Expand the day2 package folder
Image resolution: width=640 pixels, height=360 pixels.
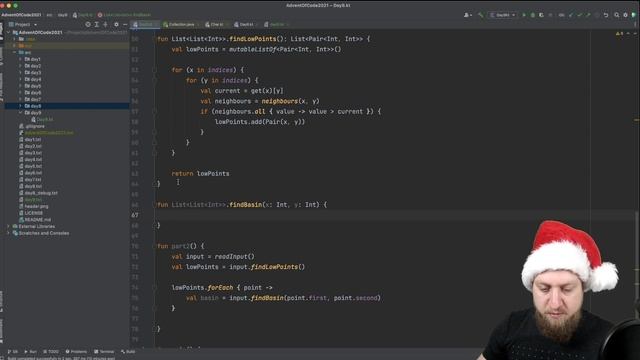pos(20,66)
